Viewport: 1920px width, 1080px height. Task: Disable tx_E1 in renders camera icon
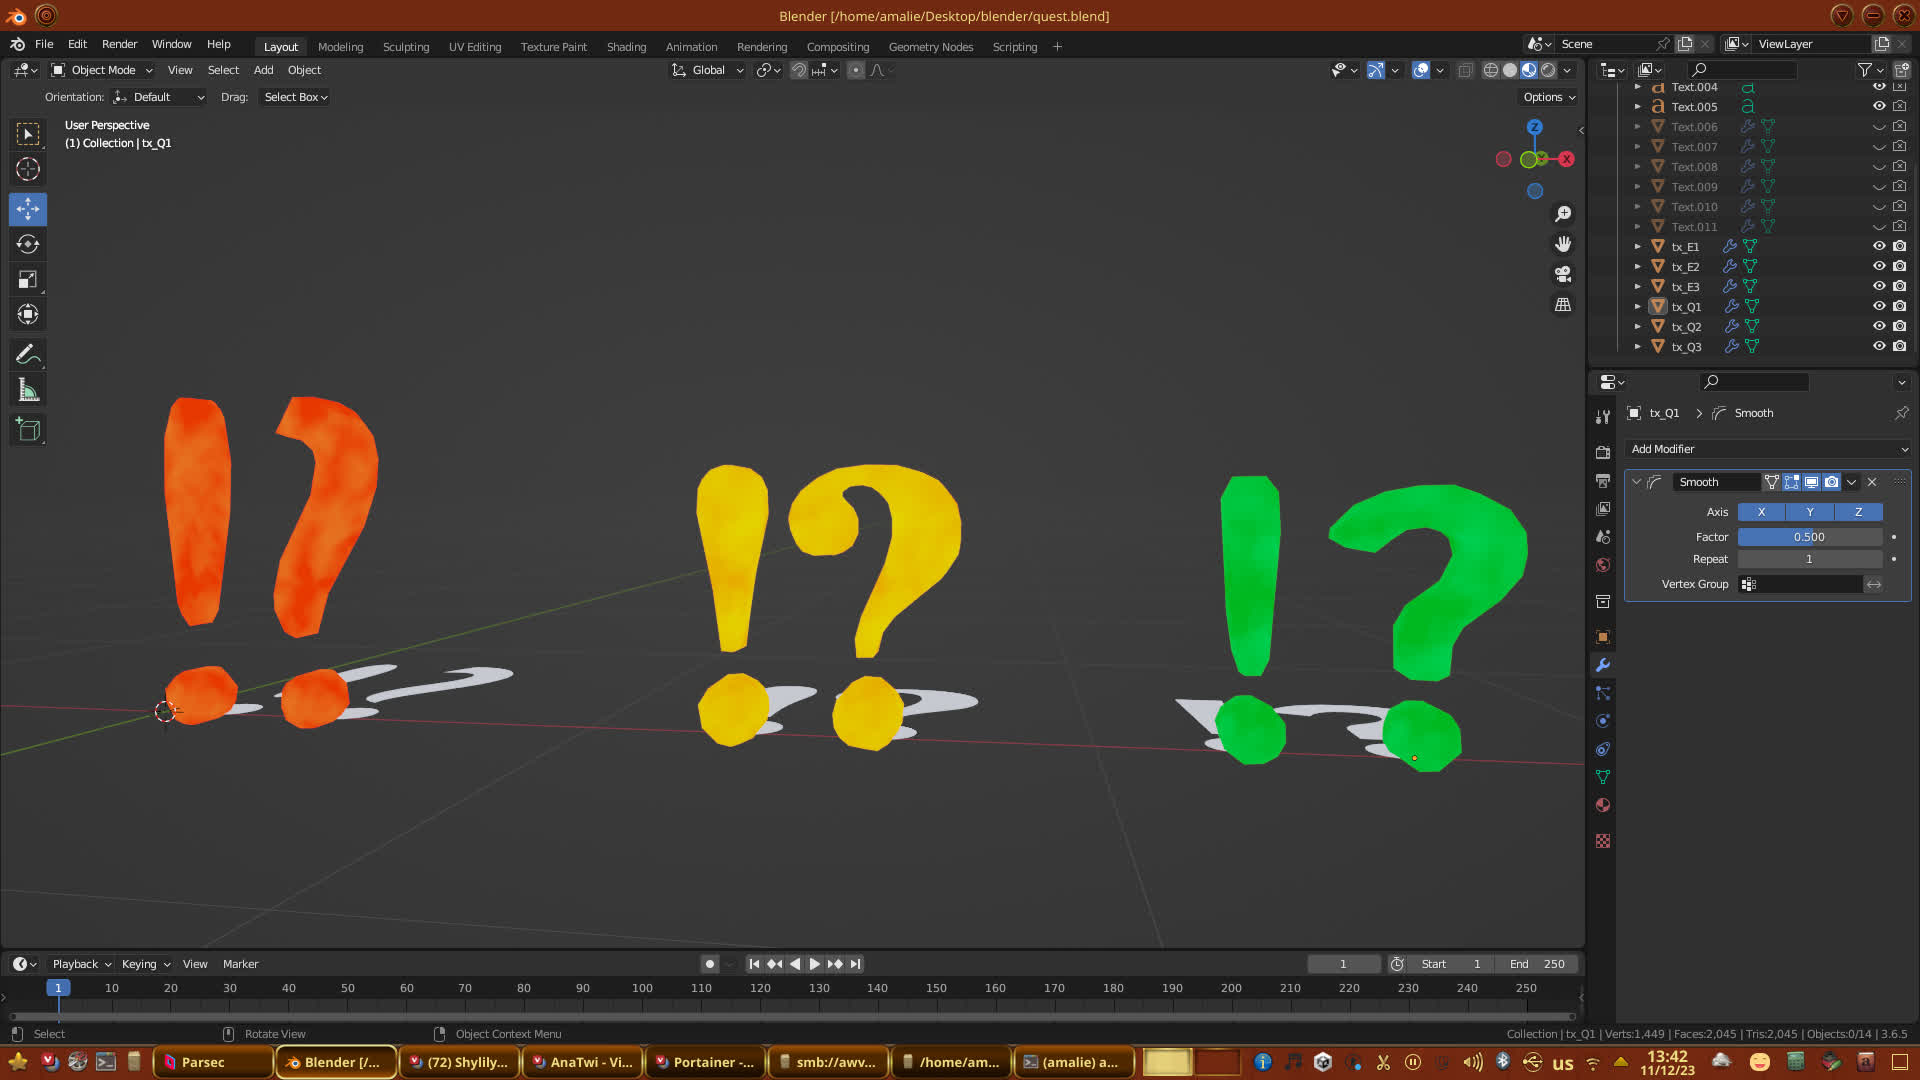(1899, 246)
